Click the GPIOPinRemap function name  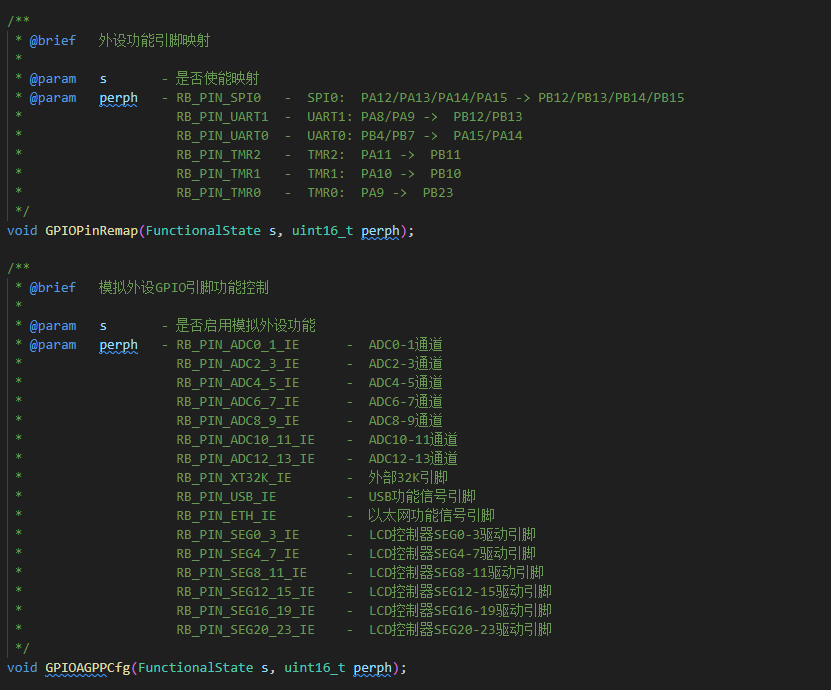91,230
